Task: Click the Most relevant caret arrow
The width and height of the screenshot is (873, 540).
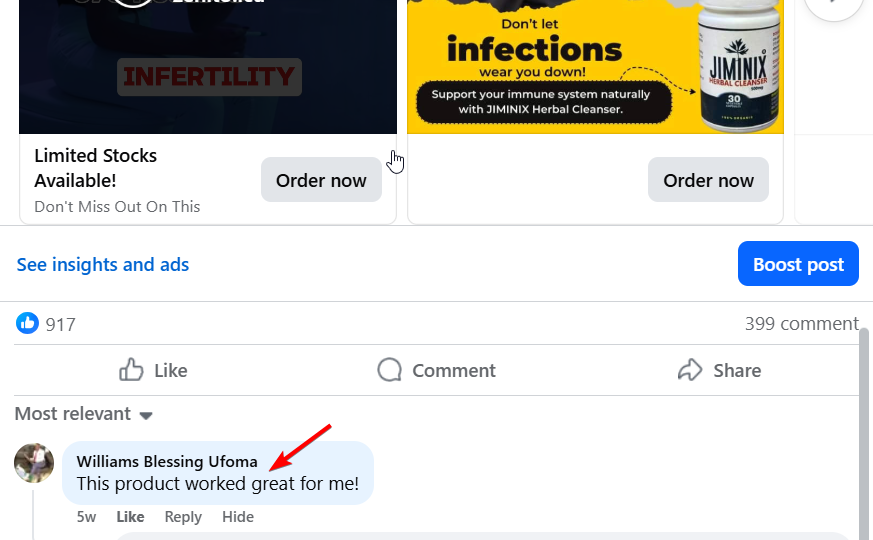Action: 146,415
